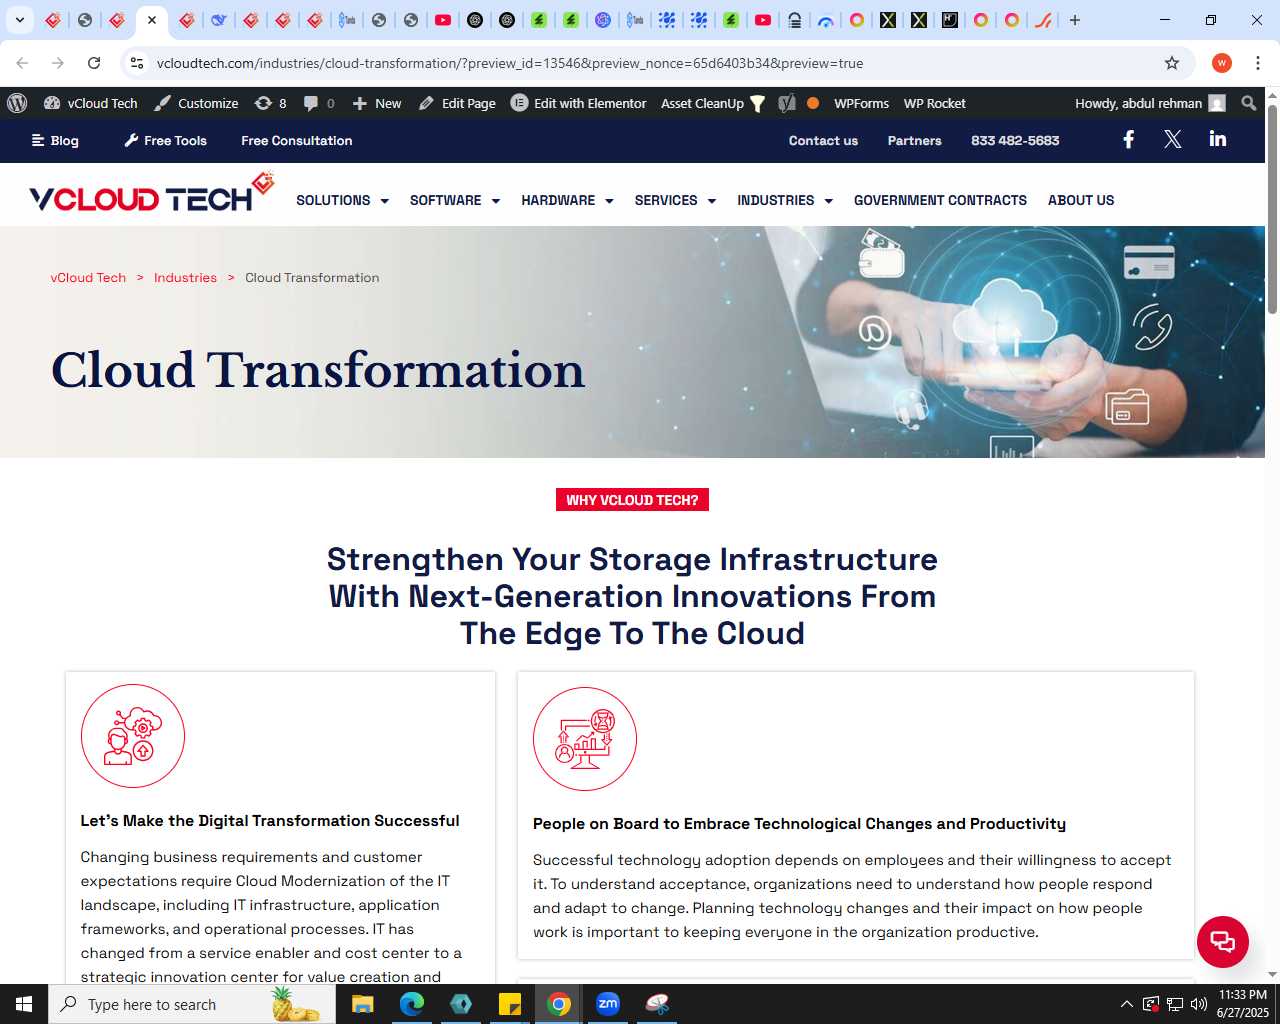Open Sticky Notes from taskbar

pyautogui.click(x=510, y=1004)
